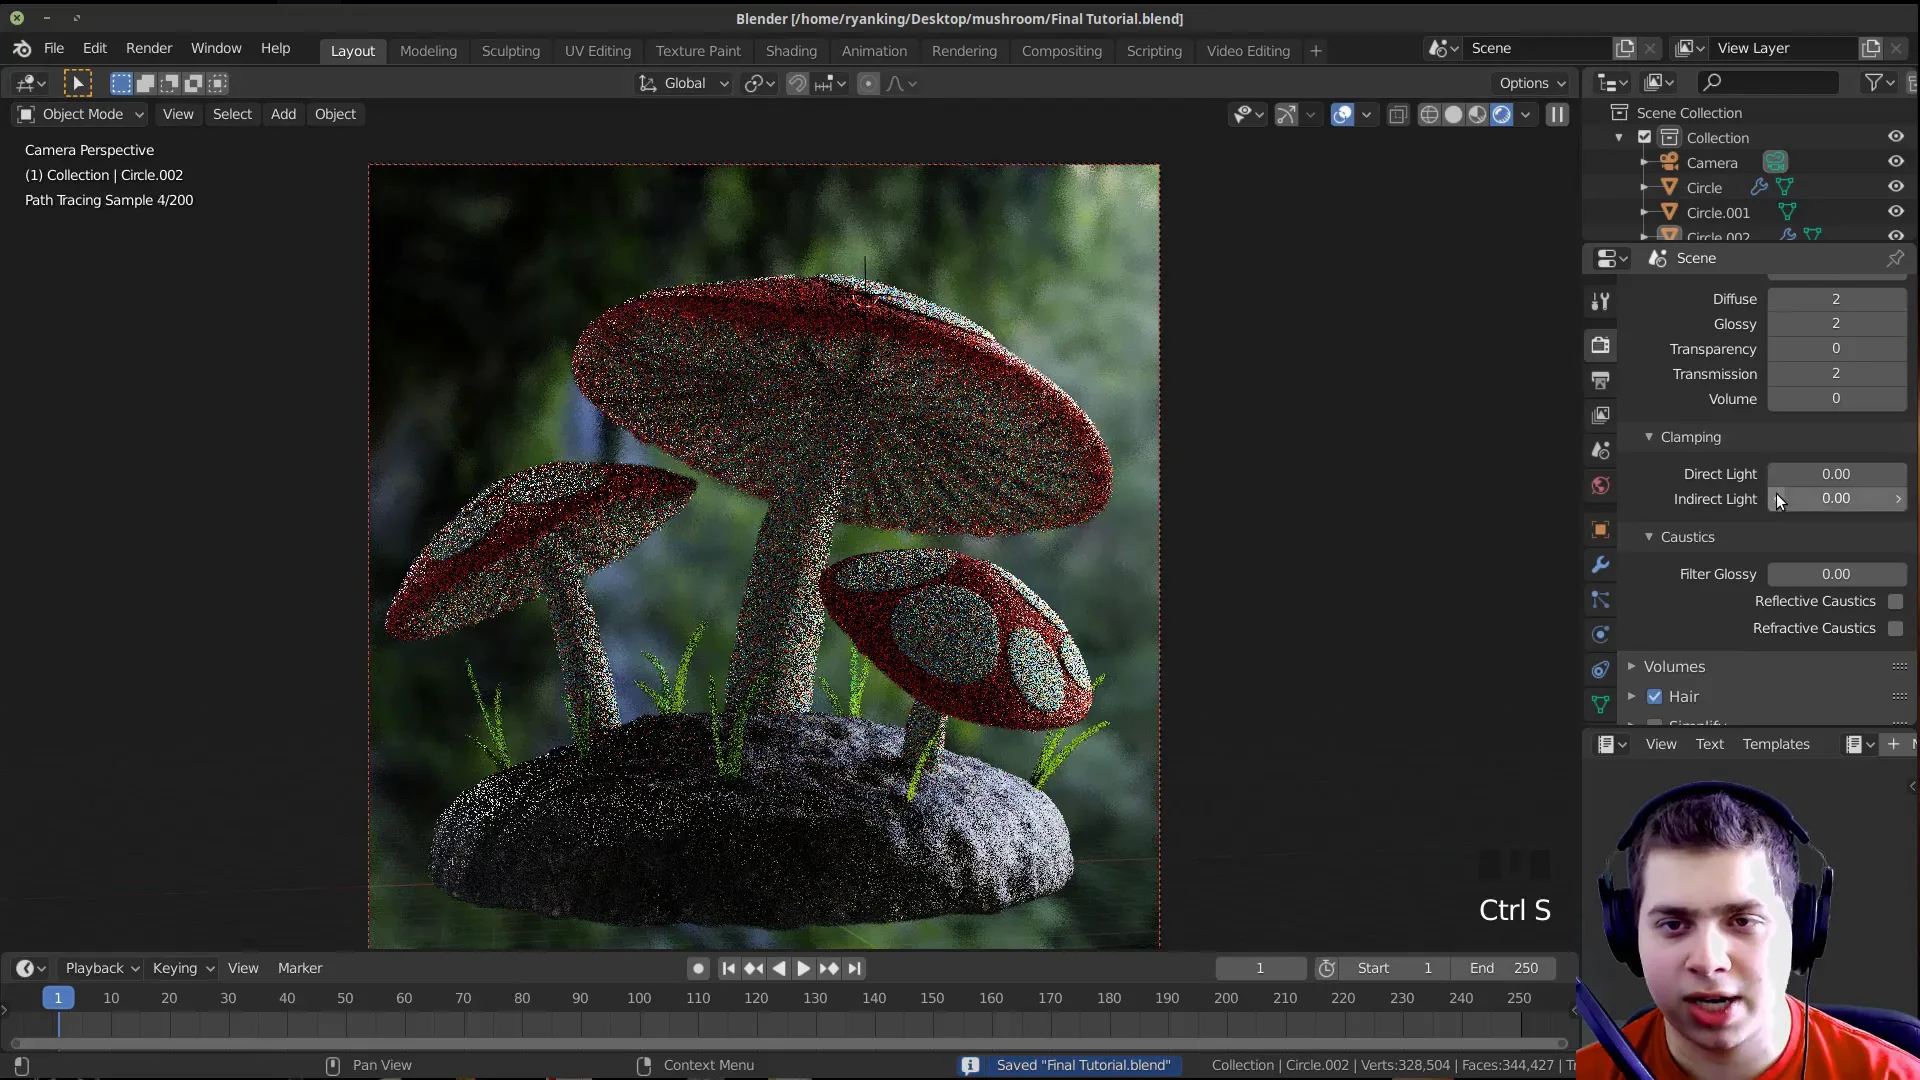Viewport: 1920px width, 1080px height.
Task: Click frame 1 on the timeline
Action: 57,997
